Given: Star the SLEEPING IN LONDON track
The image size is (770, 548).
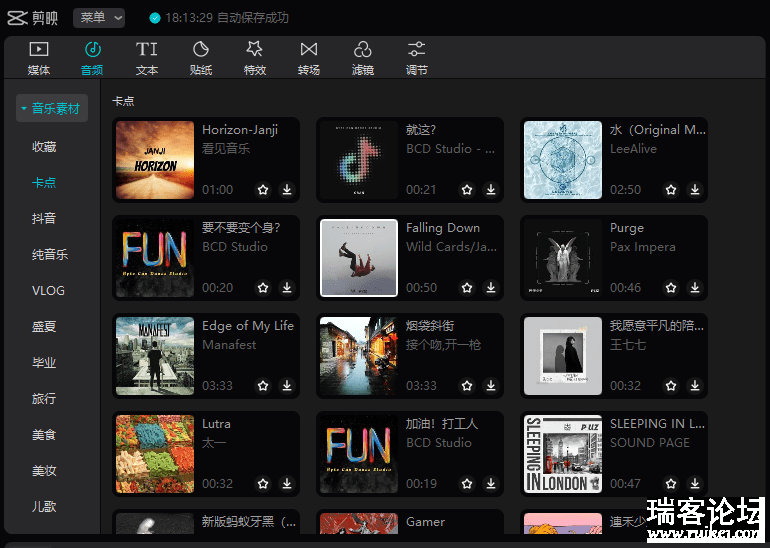Looking at the screenshot, I should pos(671,484).
